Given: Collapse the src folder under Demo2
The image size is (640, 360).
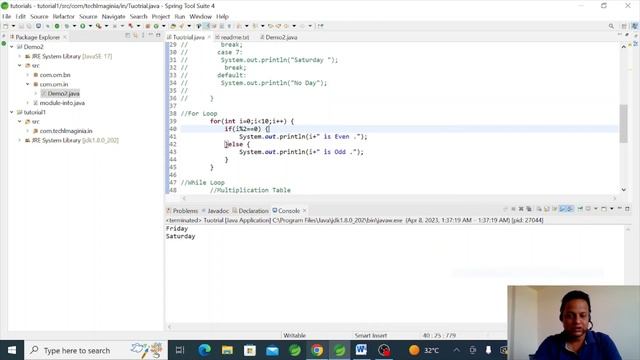Looking at the screenshot, I should [20, 65].
